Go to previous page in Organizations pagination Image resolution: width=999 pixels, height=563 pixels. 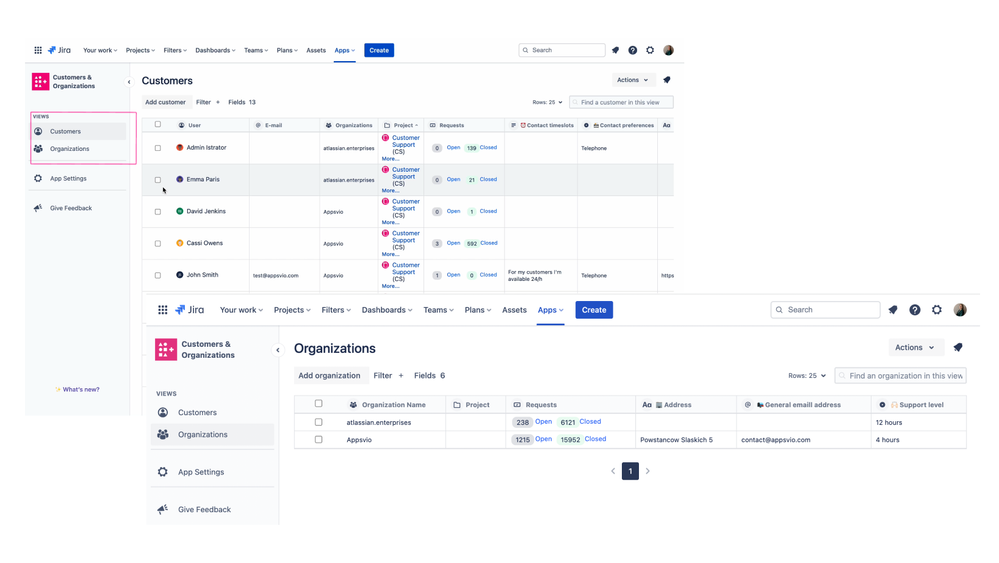coord(613,471)
